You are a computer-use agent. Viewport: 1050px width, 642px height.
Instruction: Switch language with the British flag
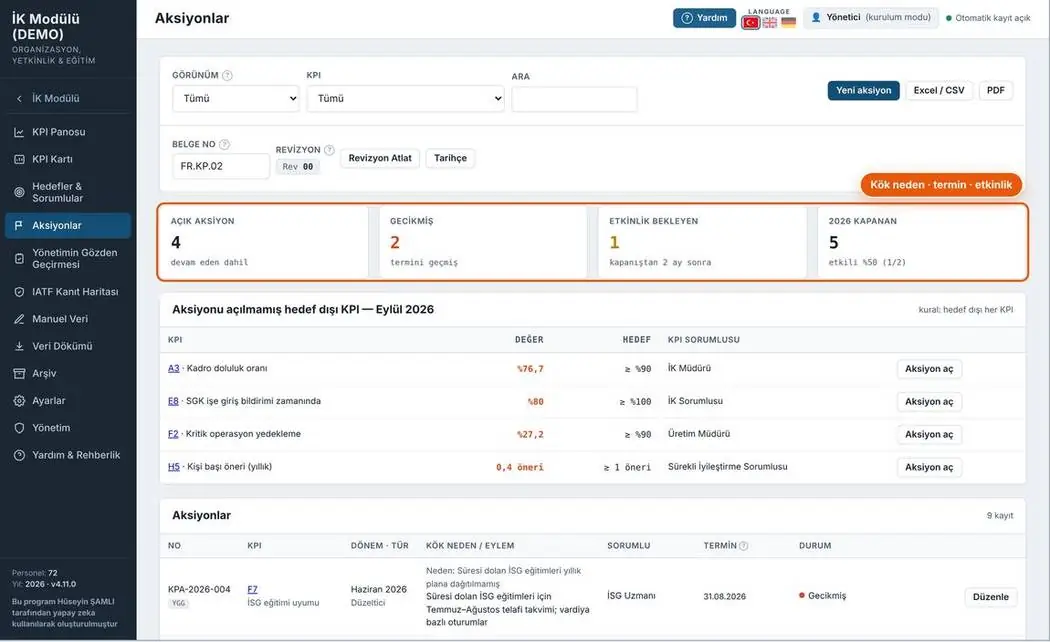pyautogui.click(x=770, y=23)
